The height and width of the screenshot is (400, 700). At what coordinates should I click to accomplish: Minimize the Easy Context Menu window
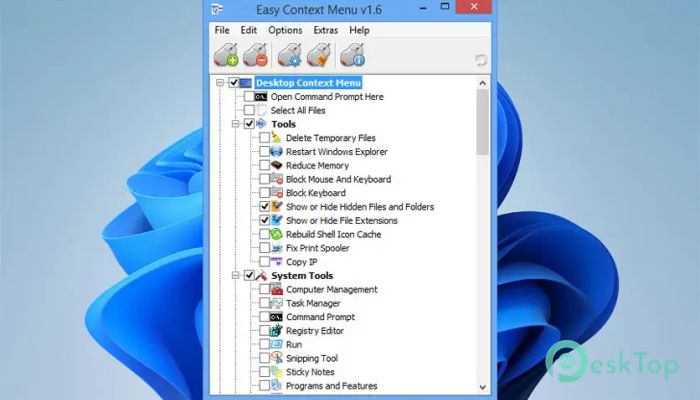(x=424, y=8)
